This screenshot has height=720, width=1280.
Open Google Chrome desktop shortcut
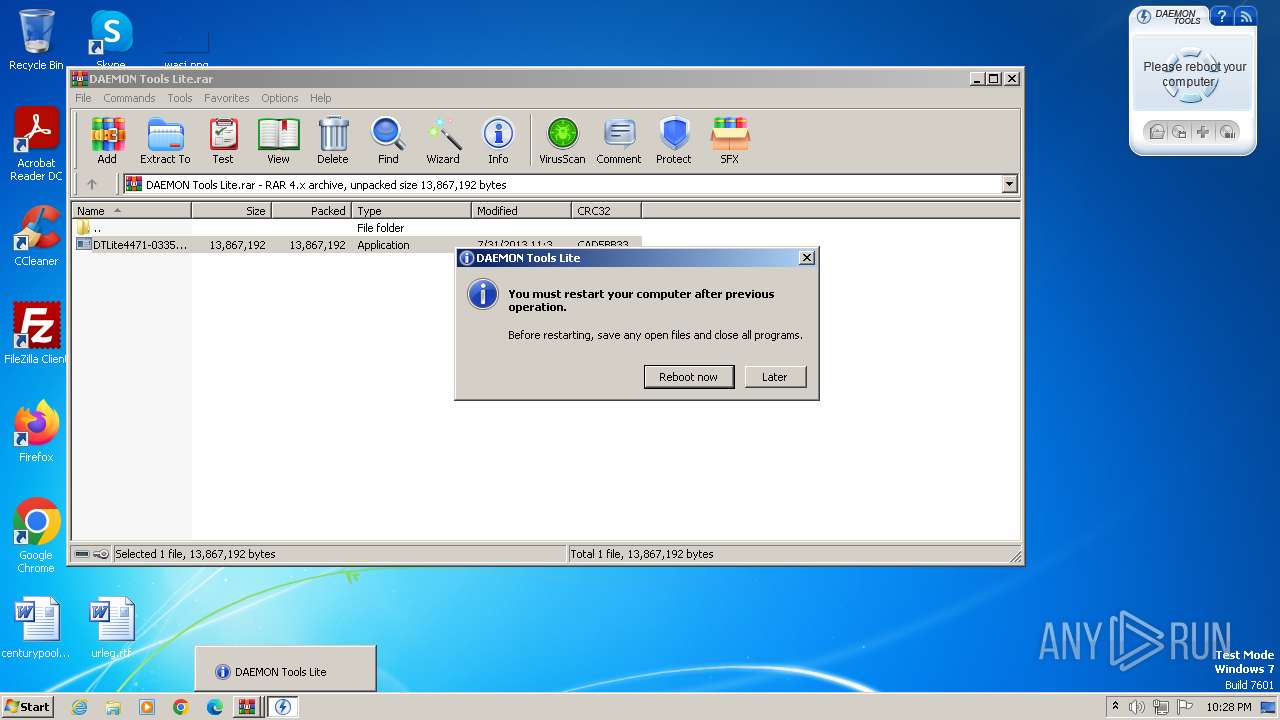tap(36, 536)
